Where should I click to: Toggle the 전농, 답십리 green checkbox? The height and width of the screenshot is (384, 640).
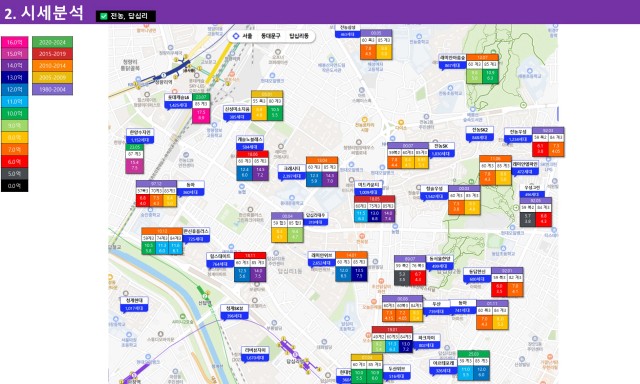[104, 16]
